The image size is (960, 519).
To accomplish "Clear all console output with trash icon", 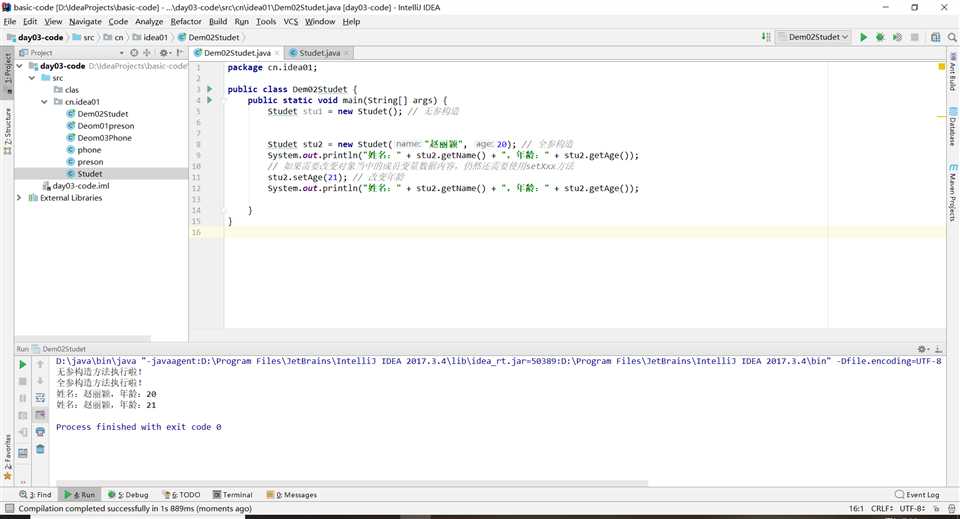I will (40, 449).
